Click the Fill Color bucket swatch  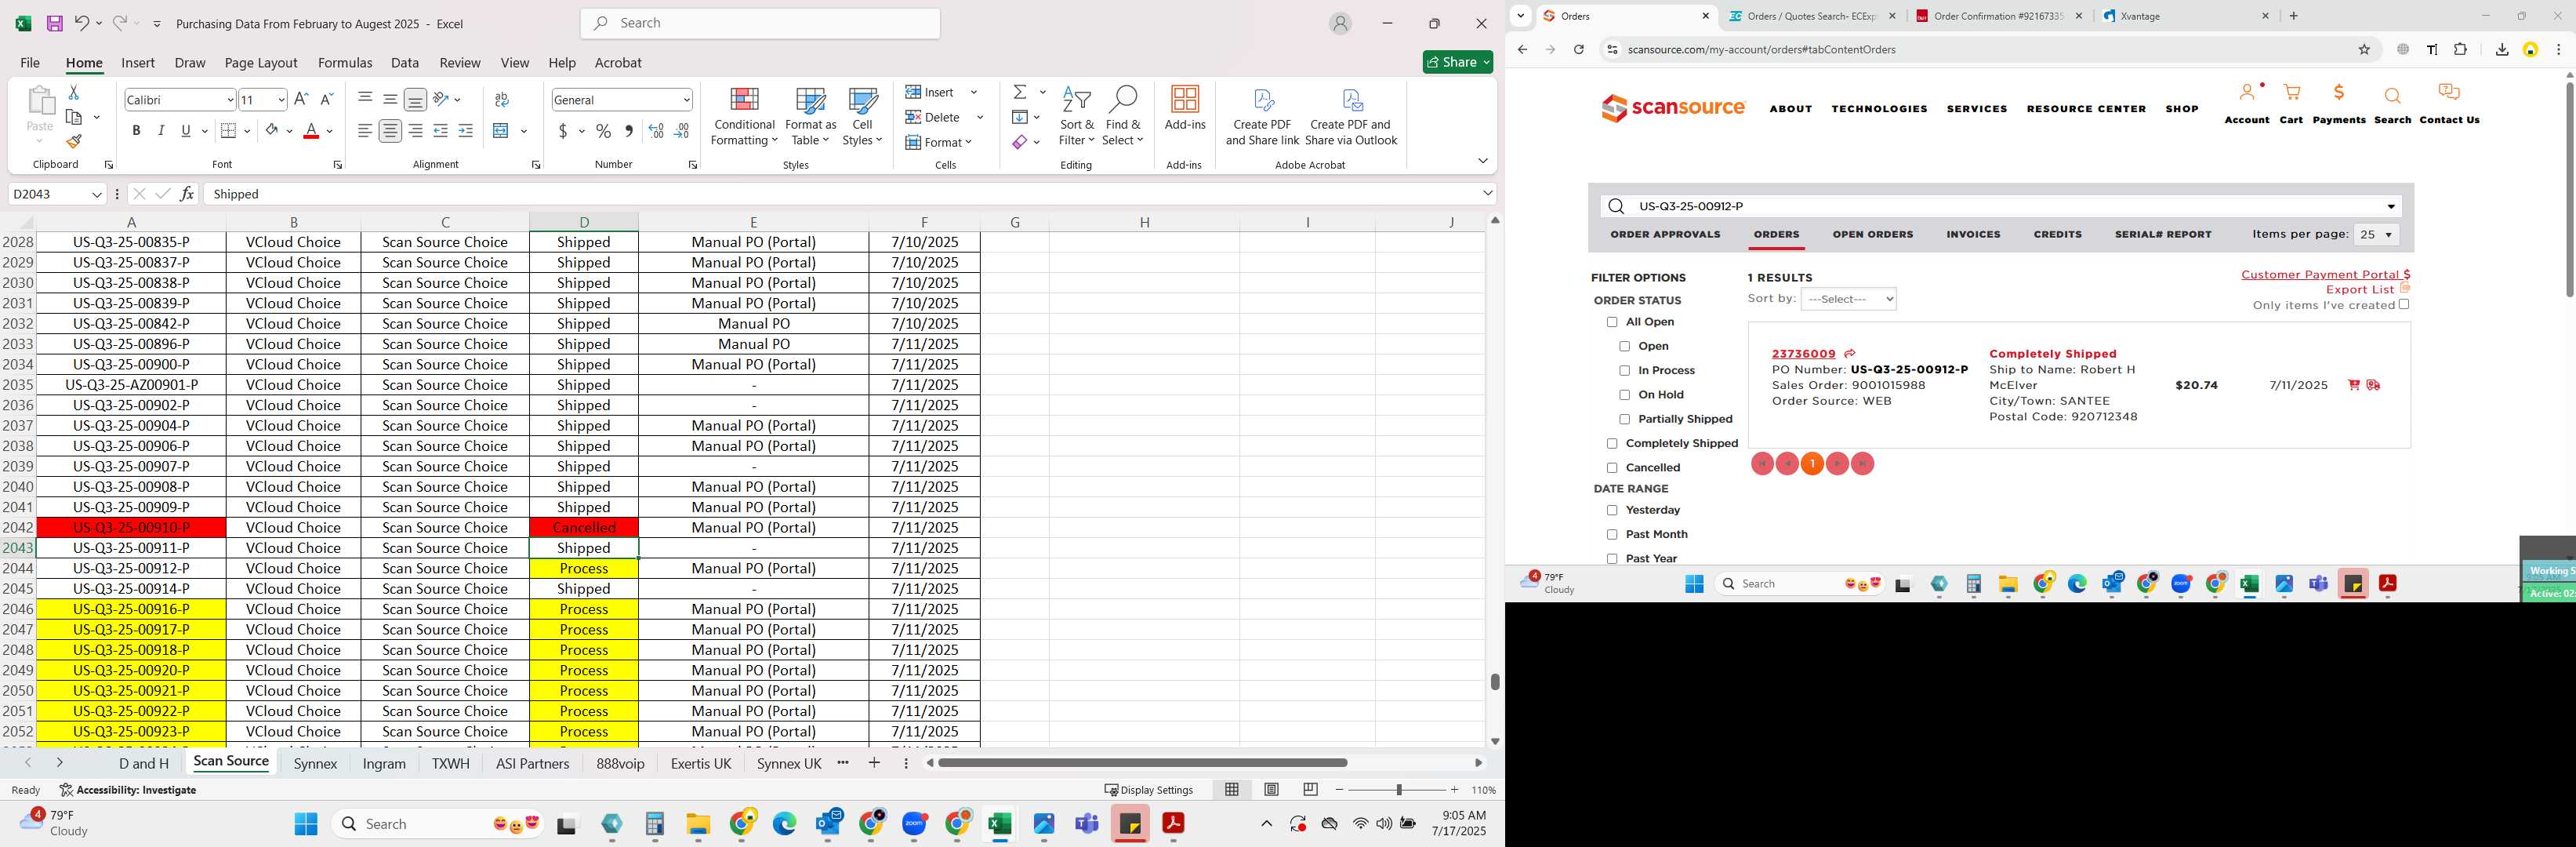[271, 131]
